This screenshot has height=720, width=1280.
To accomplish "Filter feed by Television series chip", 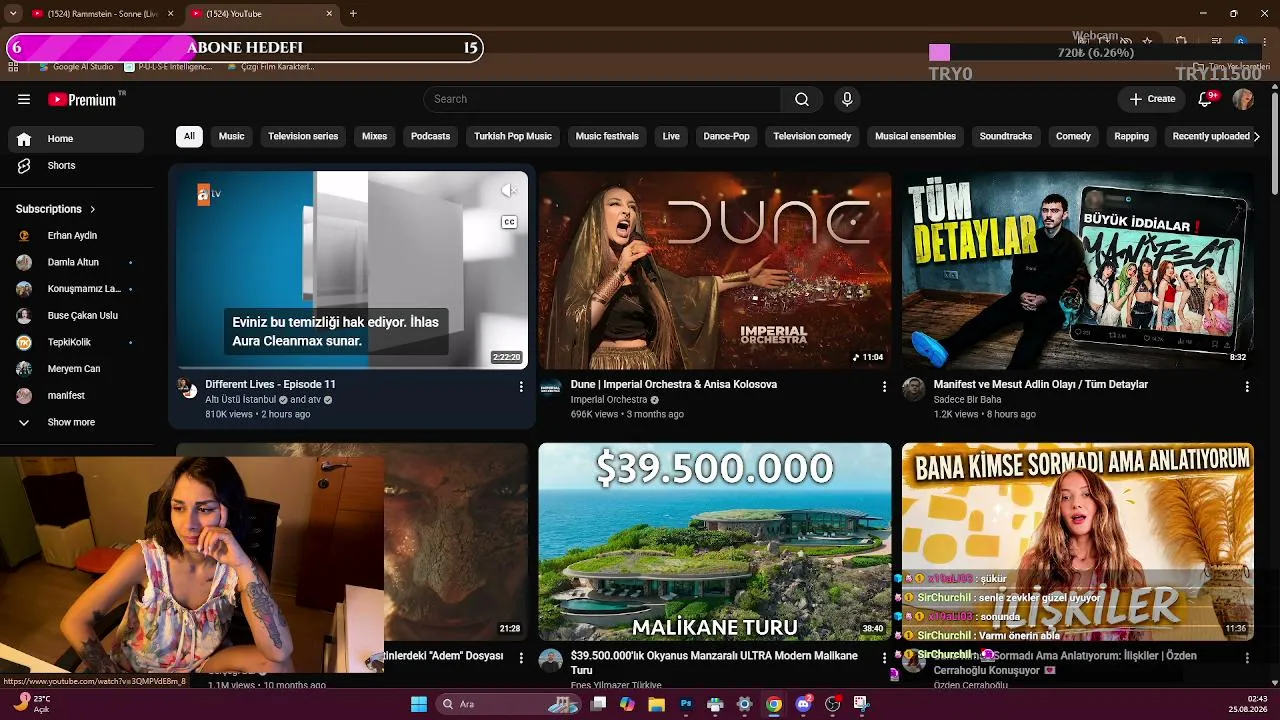I will click(303, 136).
